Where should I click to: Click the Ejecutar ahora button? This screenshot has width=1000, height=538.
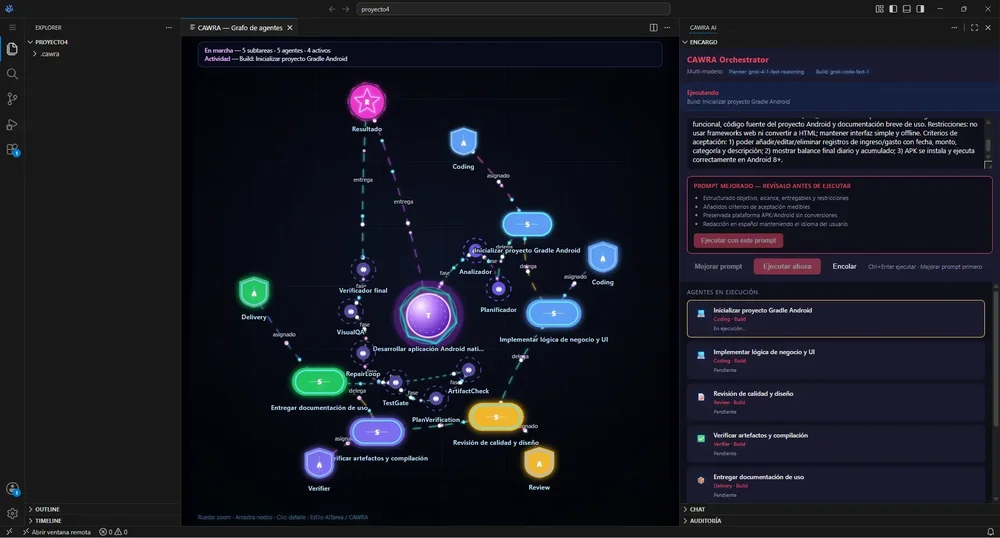click(787, 266)
